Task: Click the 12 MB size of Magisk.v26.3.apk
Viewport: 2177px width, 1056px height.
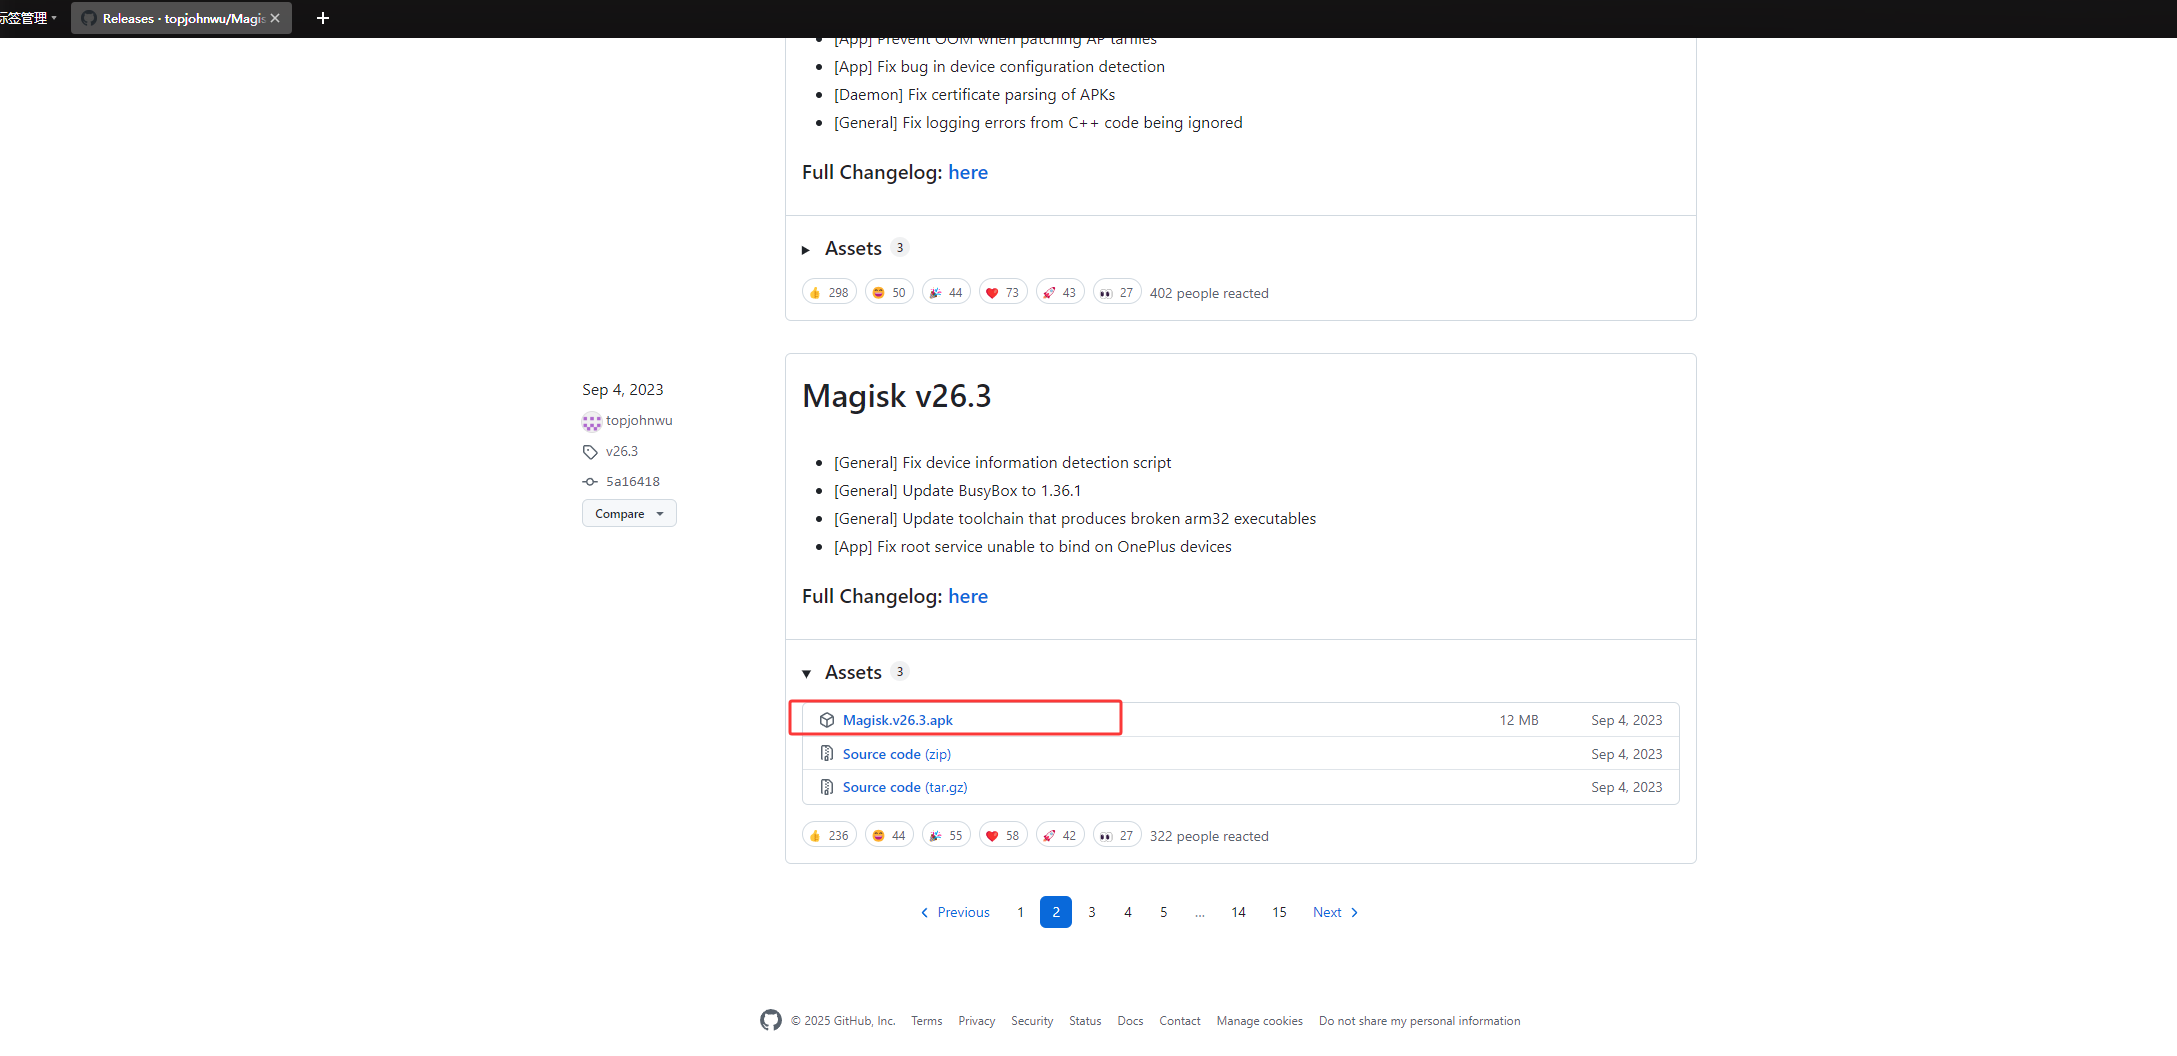Action: coord(1519,720)
